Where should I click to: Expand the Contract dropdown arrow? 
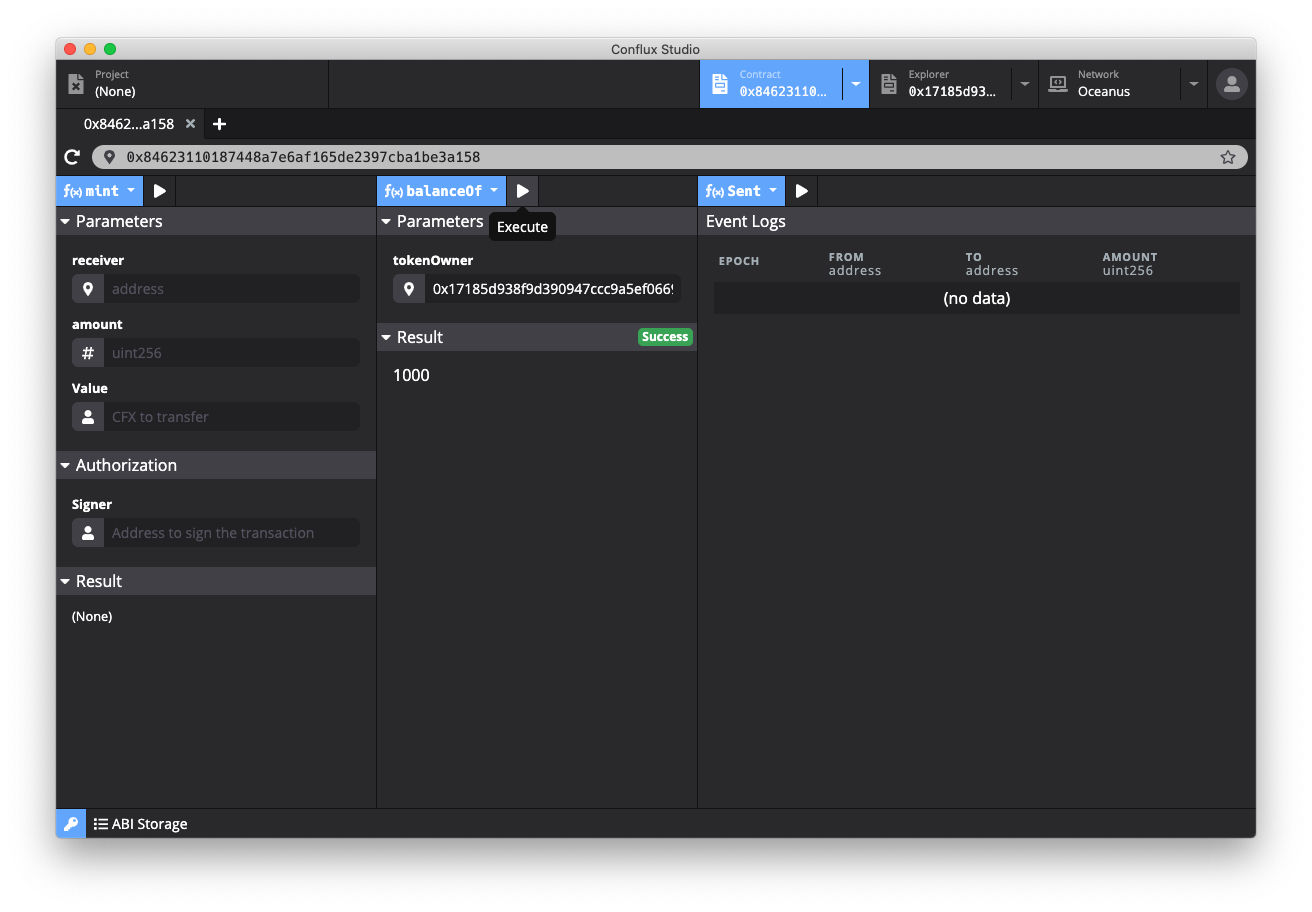856,84
